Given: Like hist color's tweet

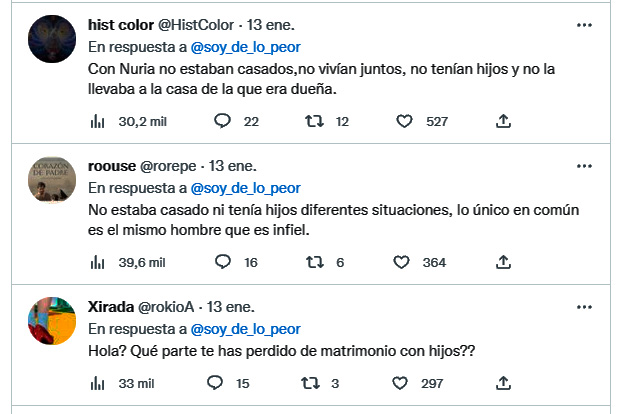Looking at the screenshot, I should point(404,121).
